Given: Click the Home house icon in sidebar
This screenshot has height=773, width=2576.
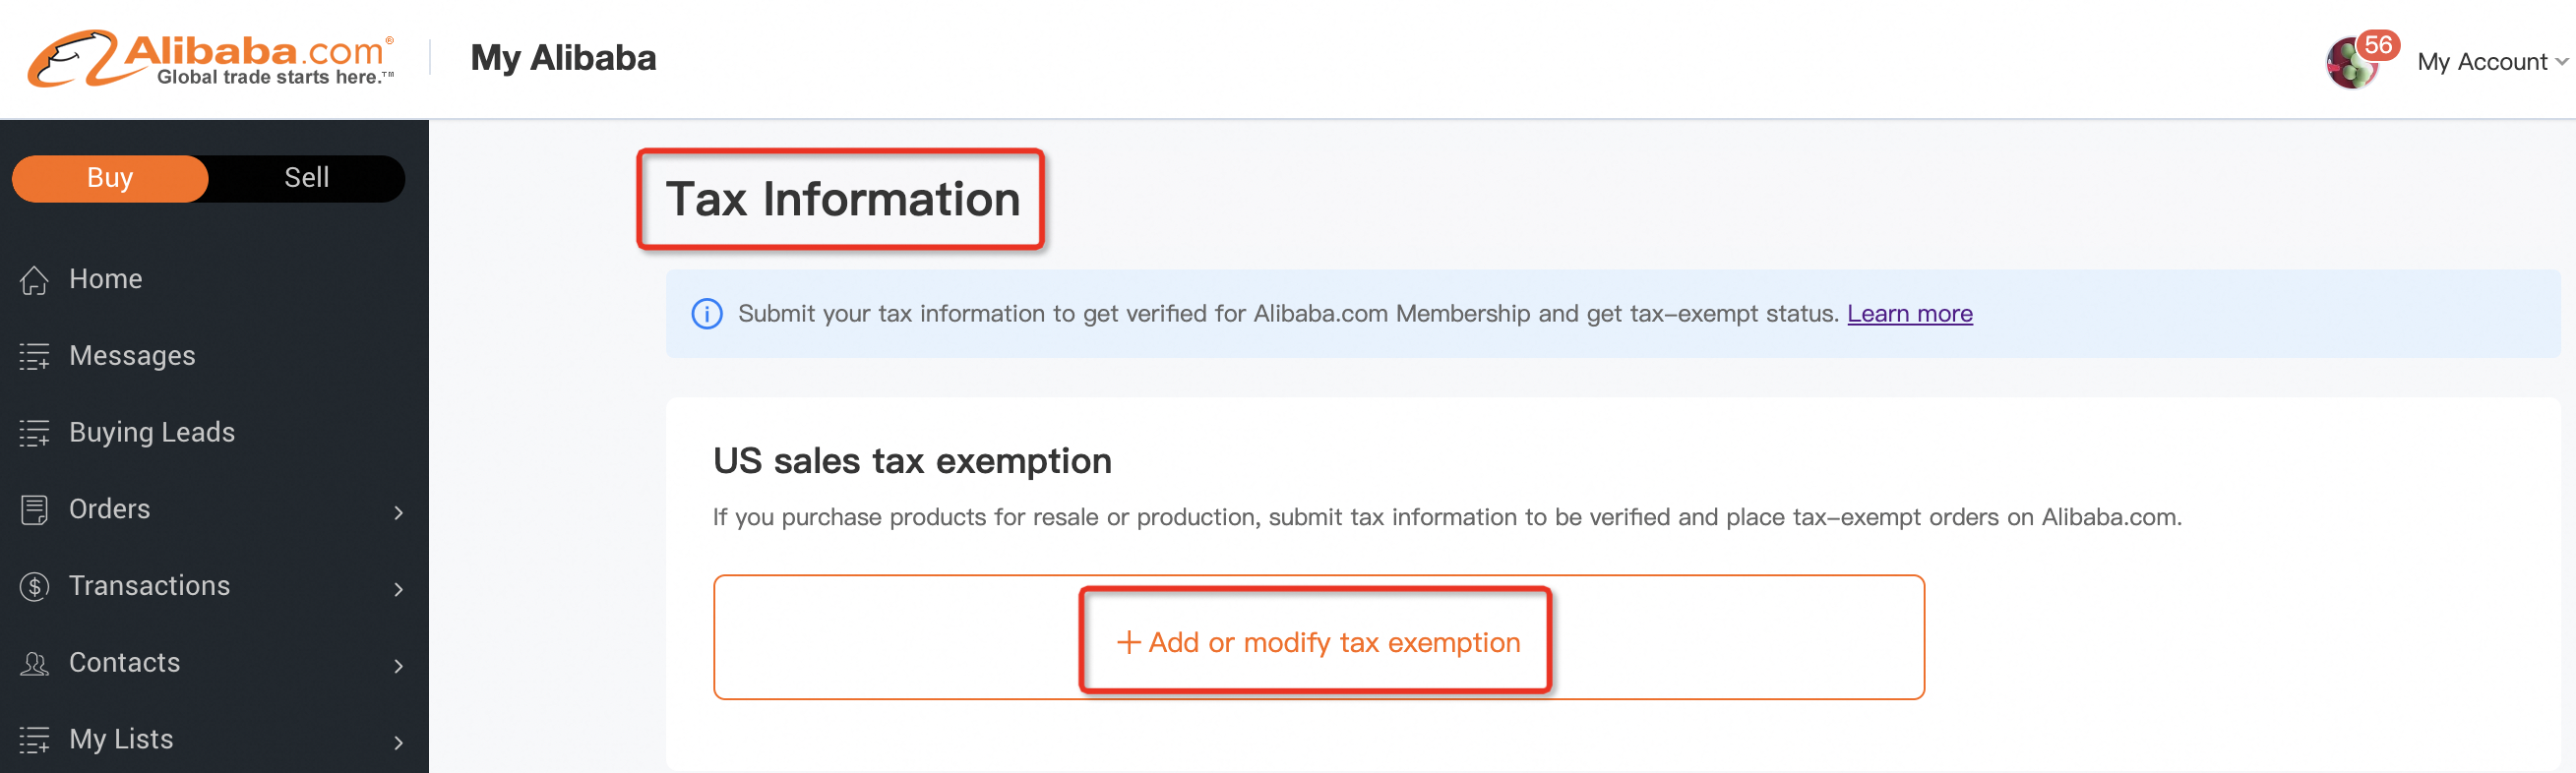Looking at the screenshot, I should (34, 280).
